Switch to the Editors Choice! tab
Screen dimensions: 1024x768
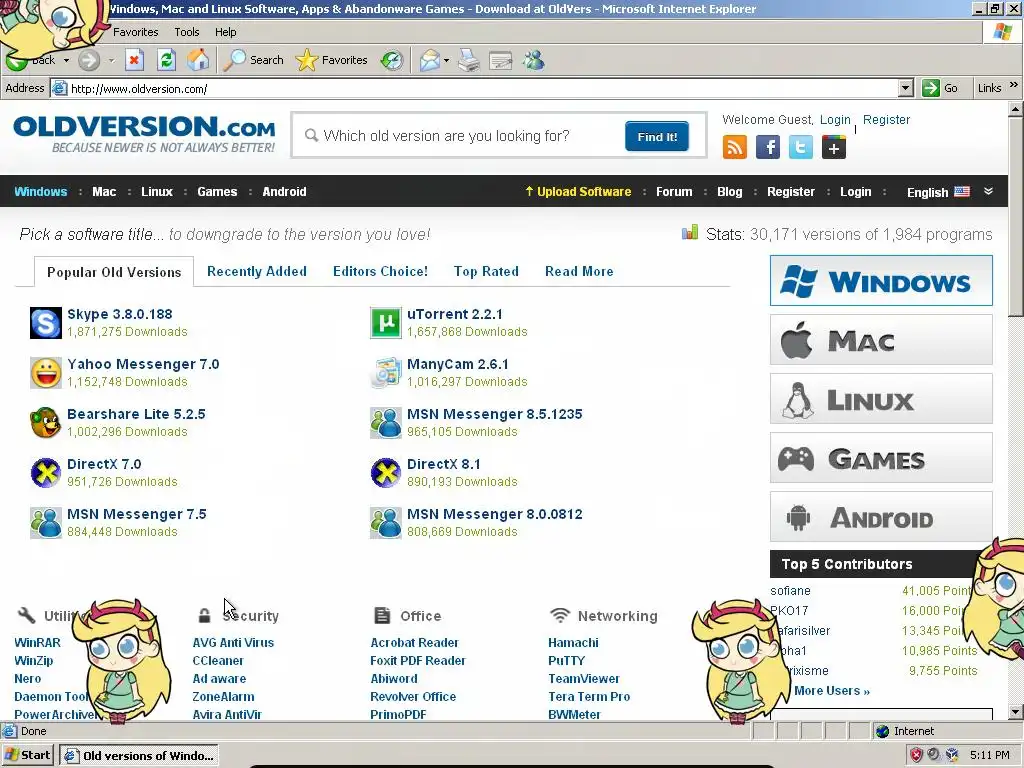pyautogui.click(x=380, y=271)
